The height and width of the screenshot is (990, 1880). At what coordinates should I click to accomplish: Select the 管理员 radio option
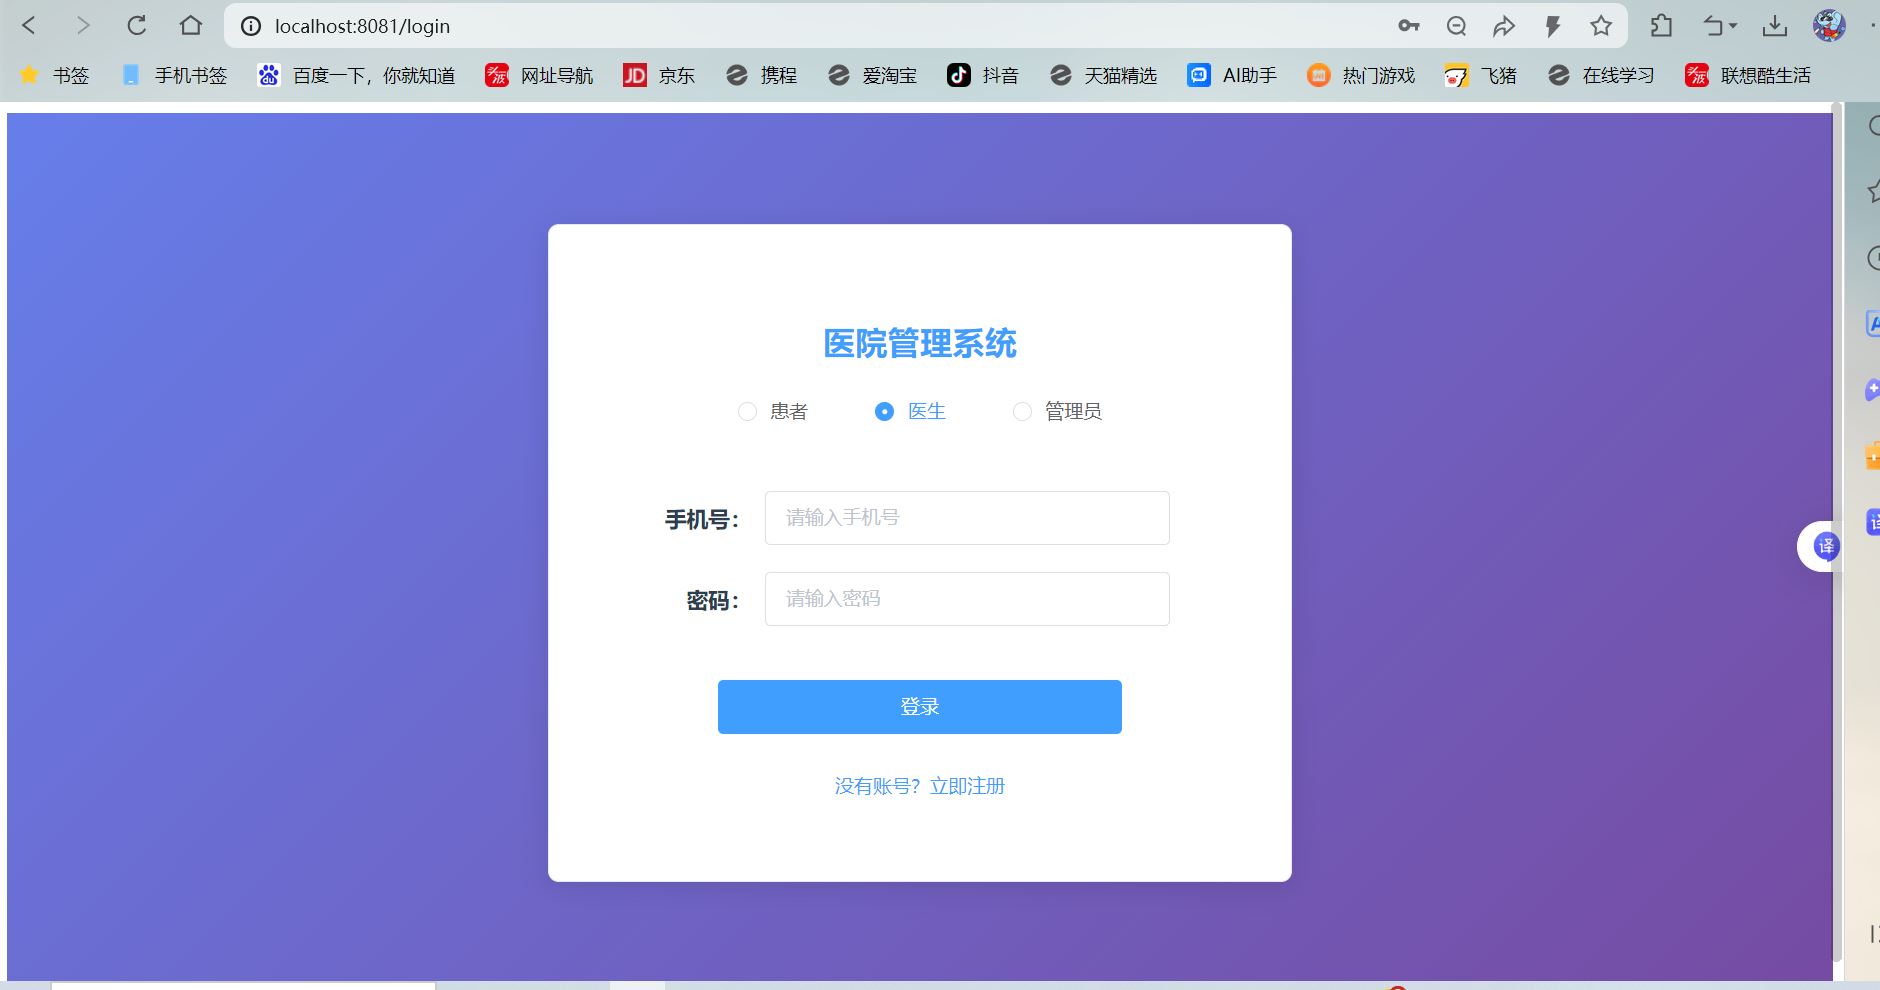pos(1022,412)
